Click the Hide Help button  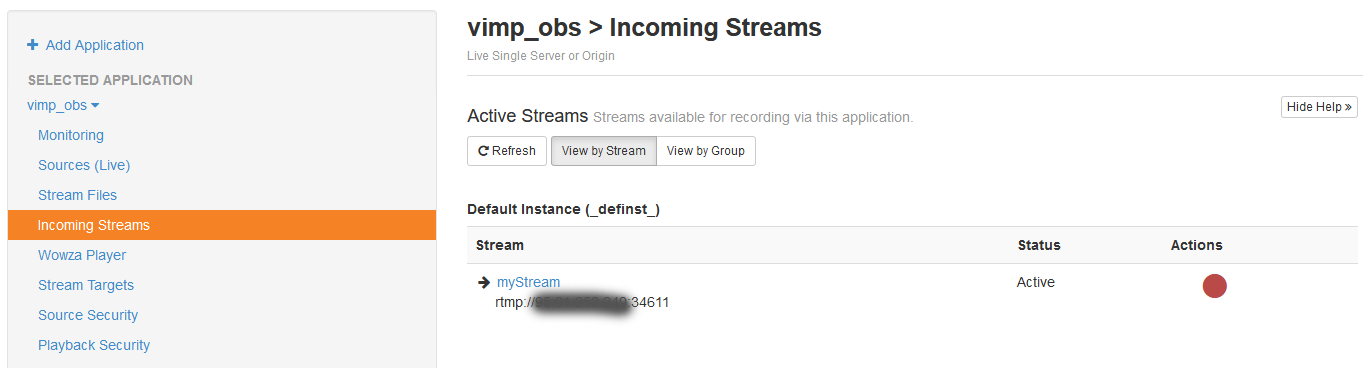coord(1319,107)
